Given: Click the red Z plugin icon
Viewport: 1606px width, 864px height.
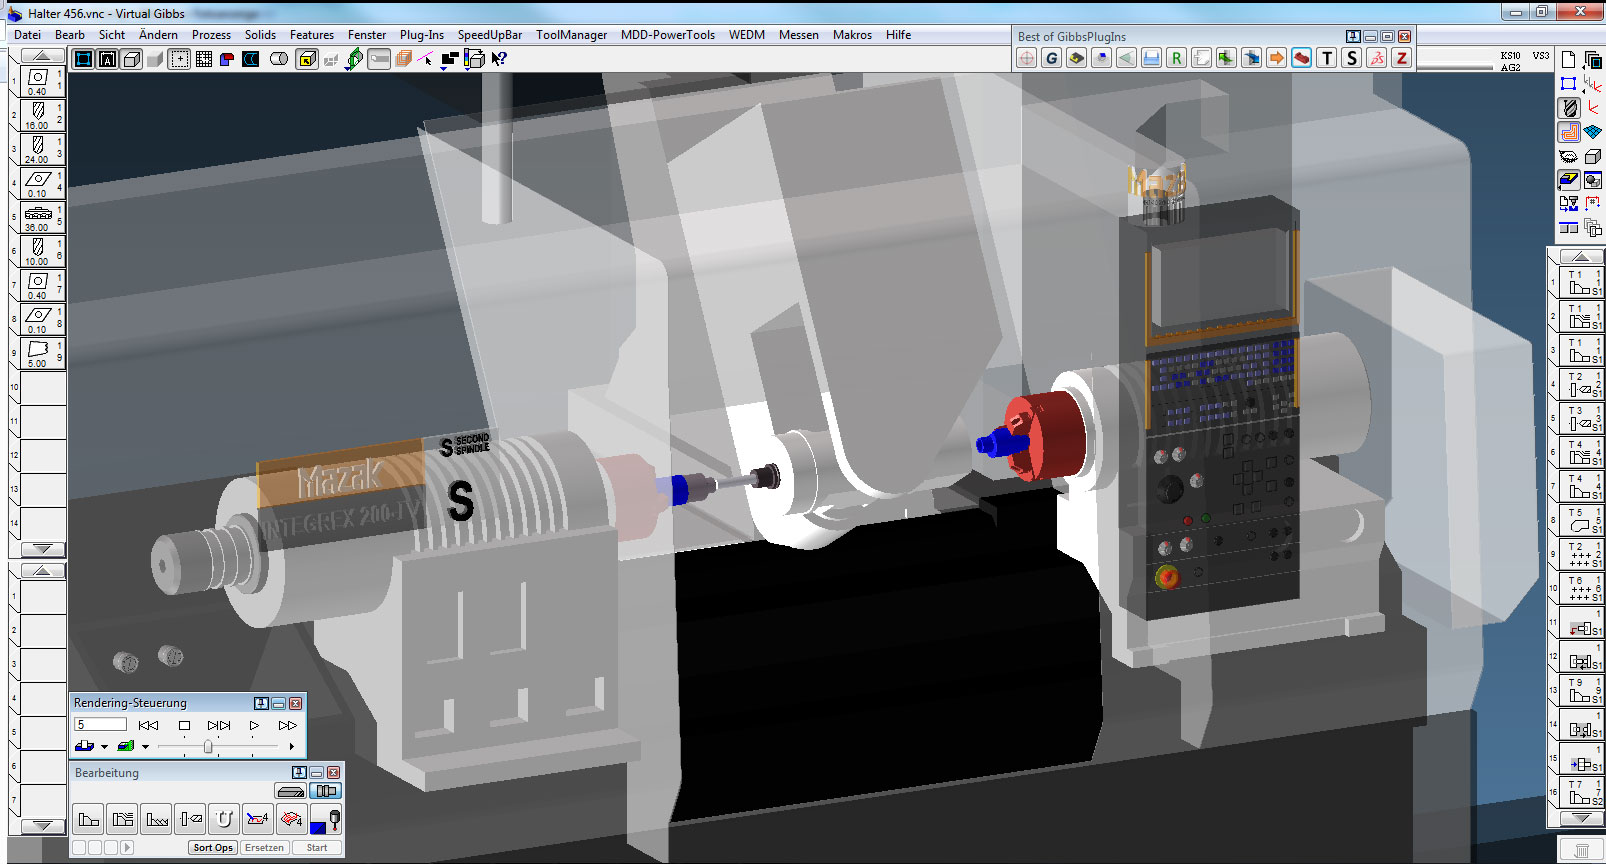Looking at the screenshot, I should (1402, 58).
